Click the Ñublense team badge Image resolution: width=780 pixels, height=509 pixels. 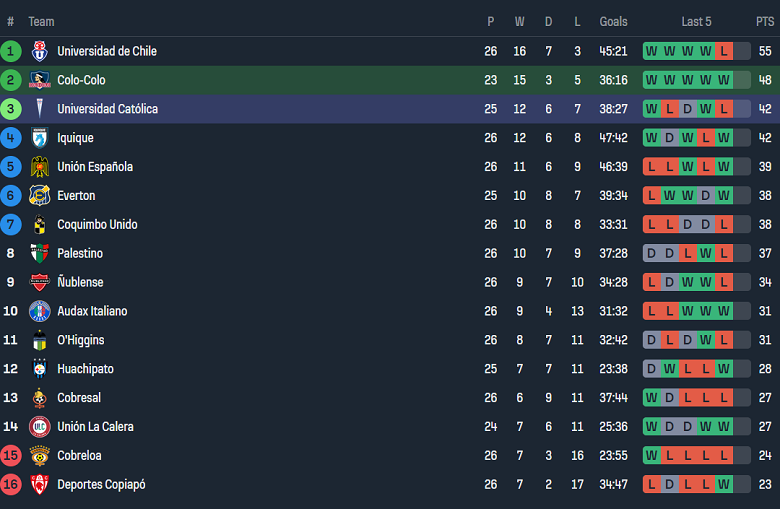(x=39, y=283)
